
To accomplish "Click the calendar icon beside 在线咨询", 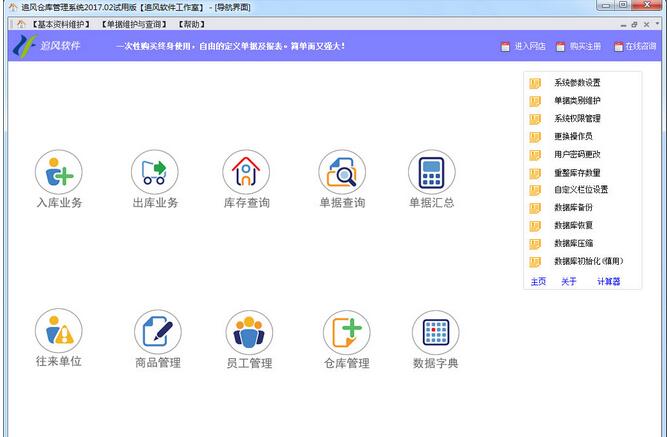I will [x=618, y=46].
